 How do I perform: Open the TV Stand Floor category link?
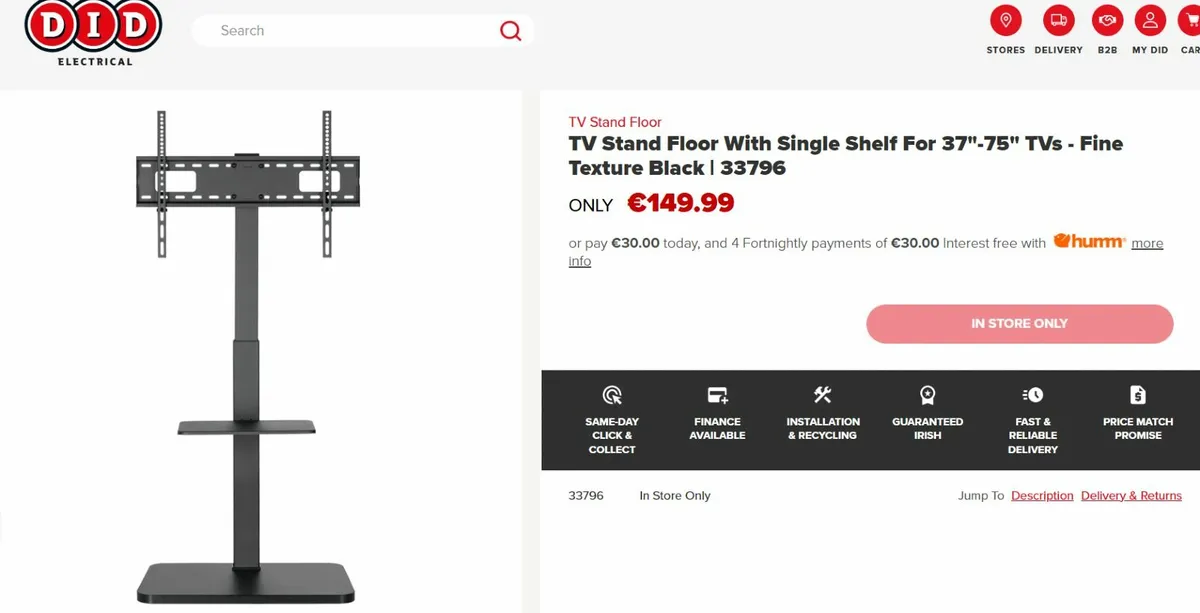(x=615, y=122)
